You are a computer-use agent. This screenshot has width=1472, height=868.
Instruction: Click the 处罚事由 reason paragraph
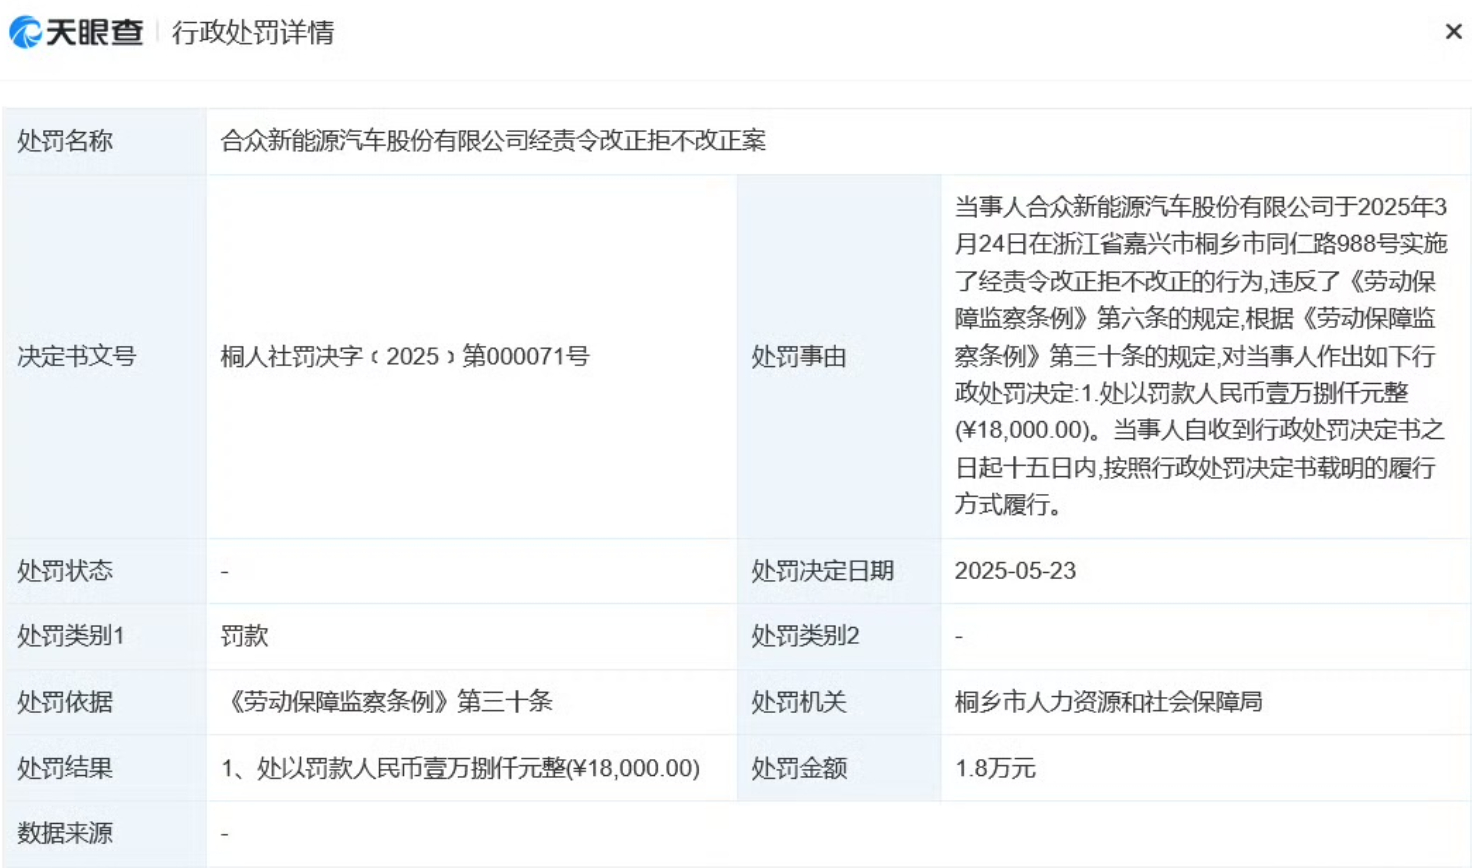click(1201, 356)
